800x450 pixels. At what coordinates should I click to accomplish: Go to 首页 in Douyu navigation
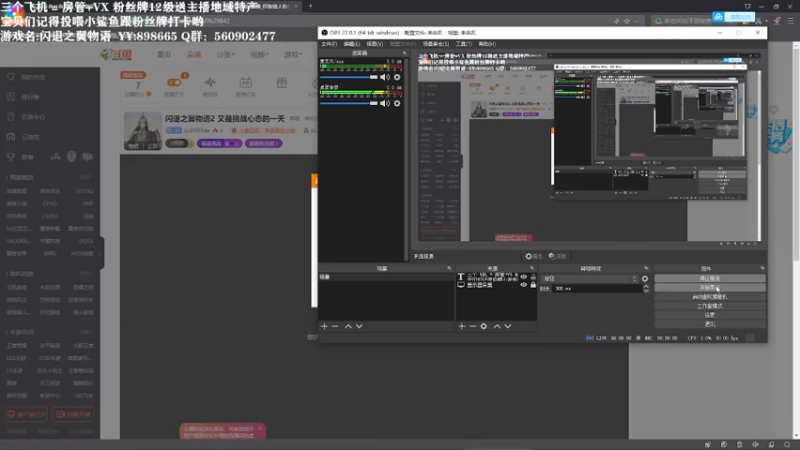pos(164,54)
